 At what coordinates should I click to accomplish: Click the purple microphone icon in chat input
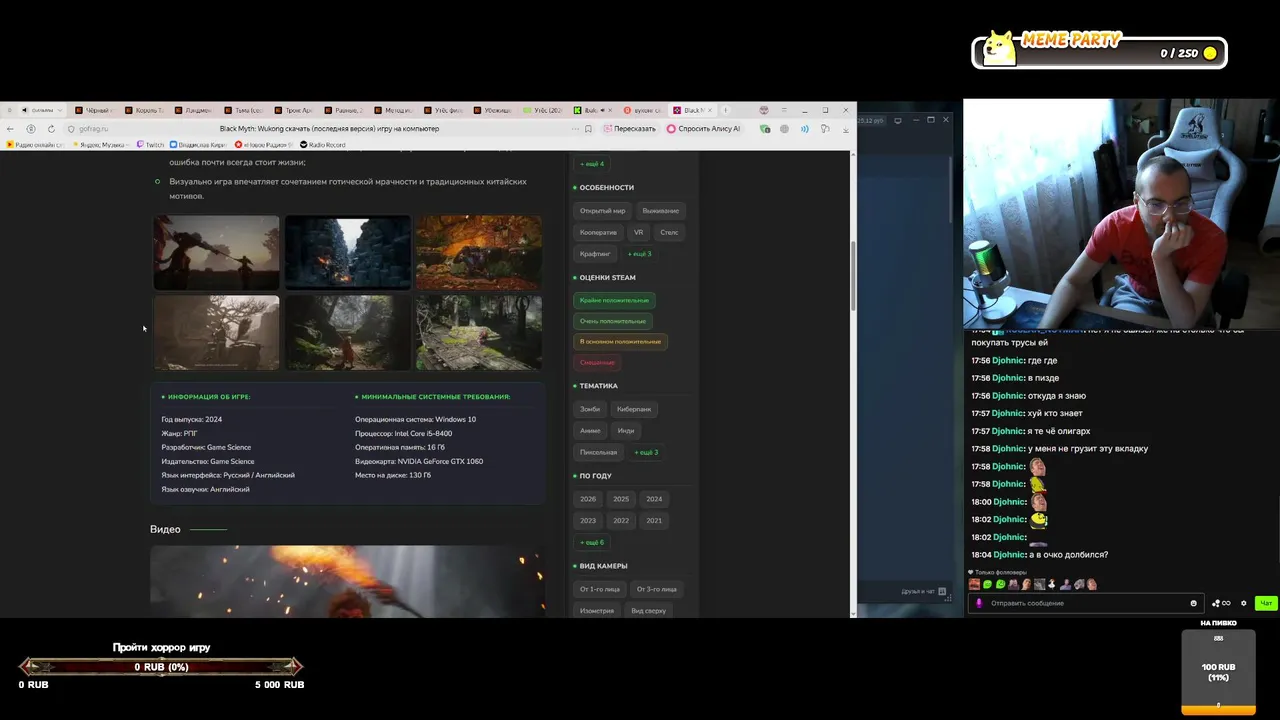[979, 603]
